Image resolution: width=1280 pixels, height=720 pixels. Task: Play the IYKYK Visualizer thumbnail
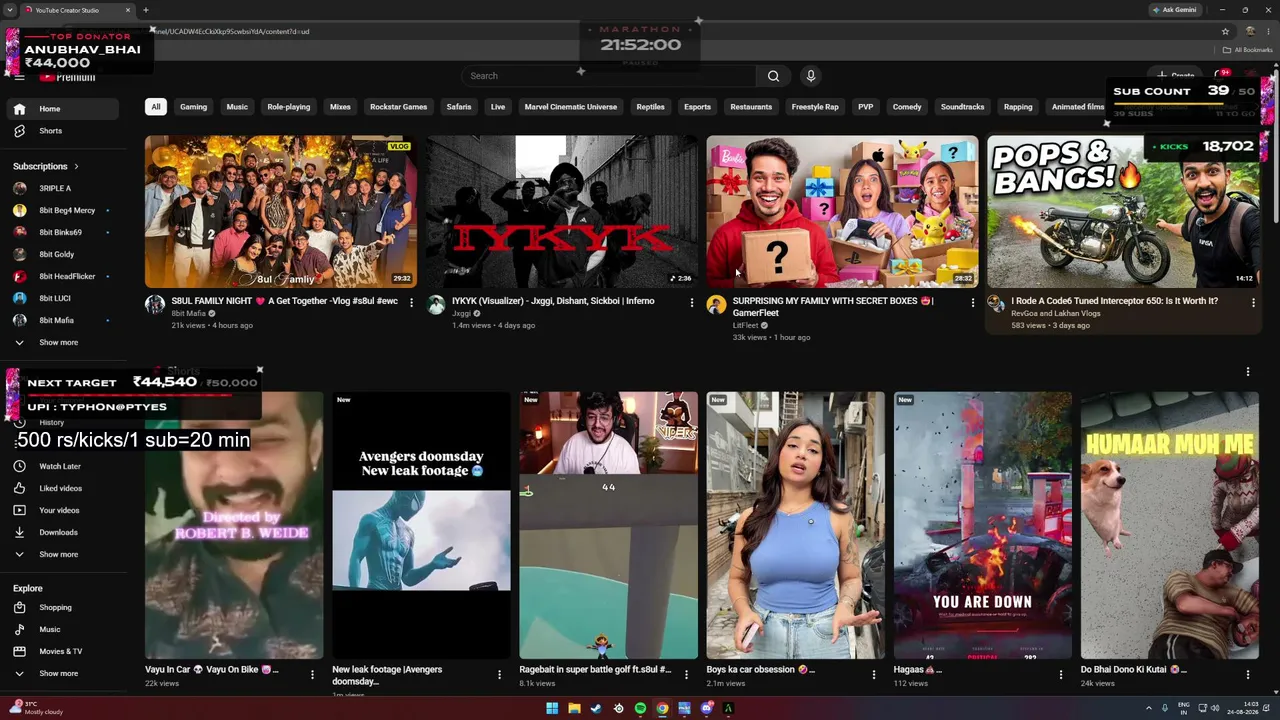coord(562,211)
